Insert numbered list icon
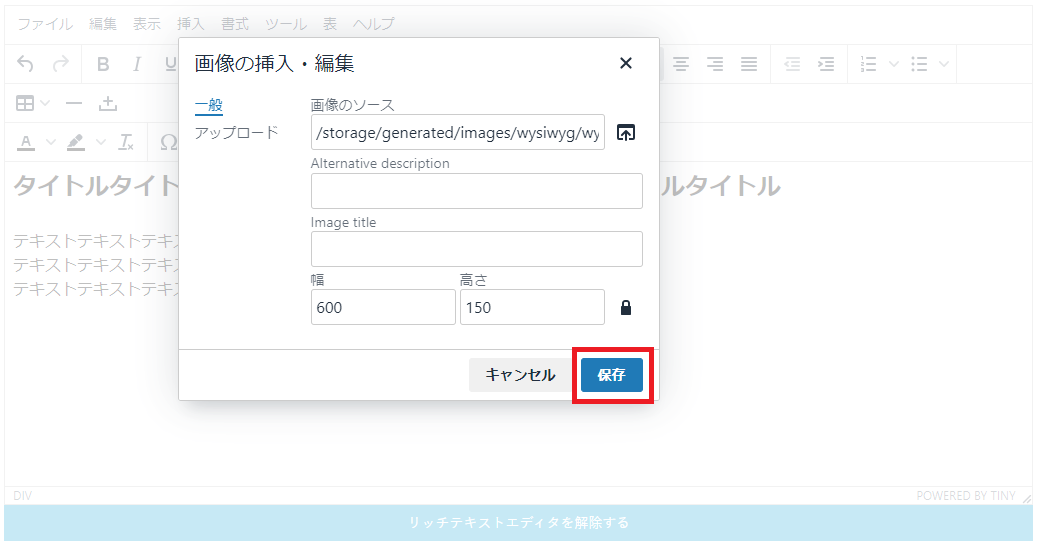Image resolution: width=1039 pixels, height=546 pixels. click(x=868, y=64)
